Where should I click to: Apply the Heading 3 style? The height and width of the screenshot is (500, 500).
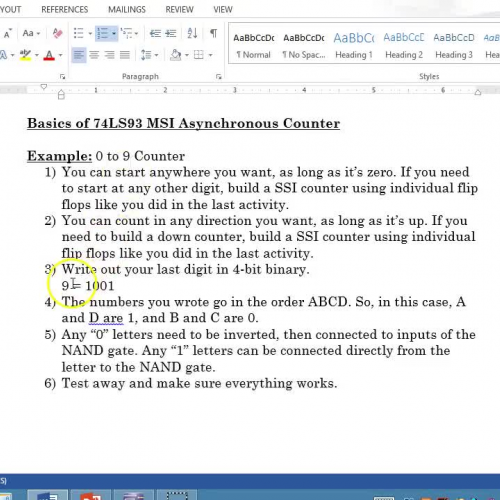pos(454,46)
